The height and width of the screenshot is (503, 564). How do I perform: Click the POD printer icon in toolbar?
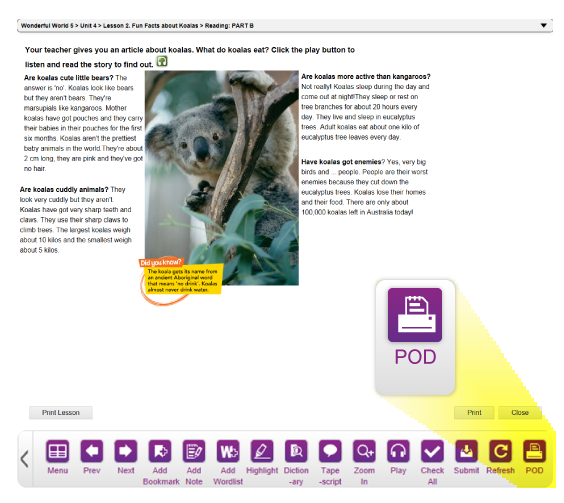click(535, 451)
